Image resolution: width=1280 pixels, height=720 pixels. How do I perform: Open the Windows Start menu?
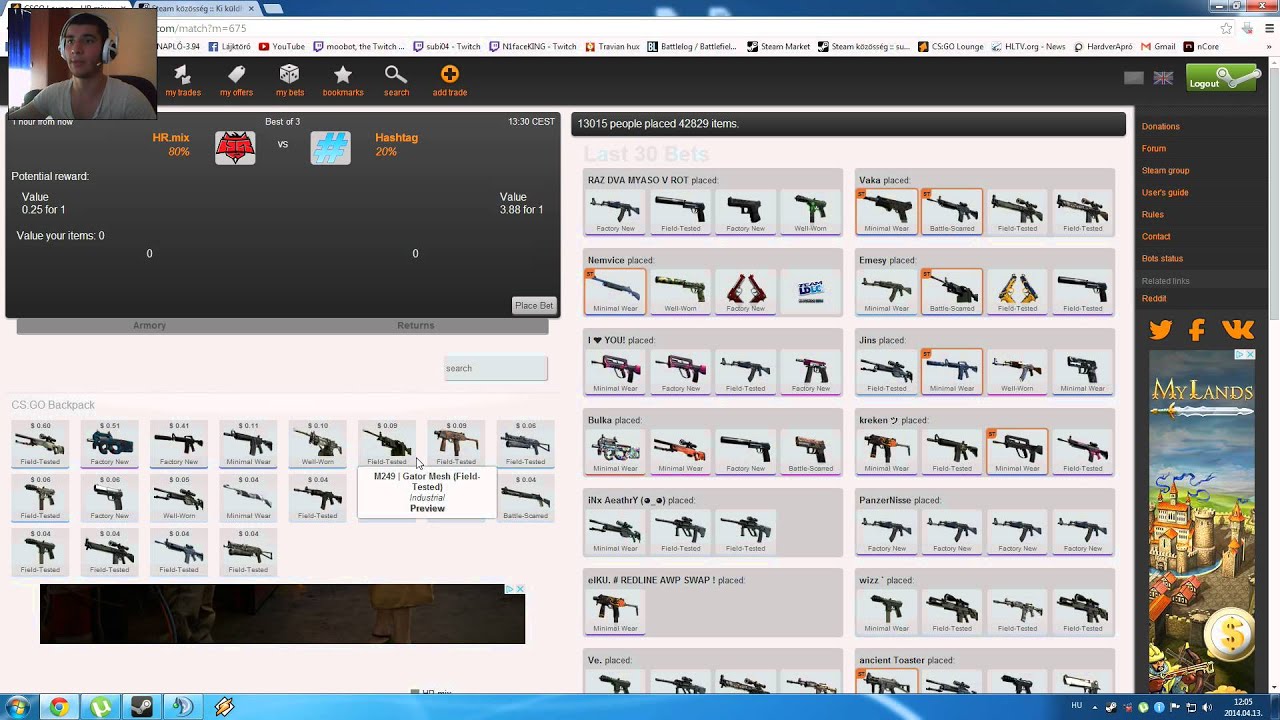tap(18, 707)
